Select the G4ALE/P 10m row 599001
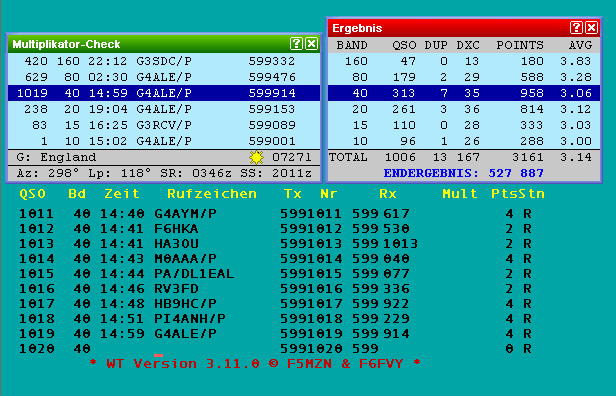Image resolution: width=616 pixels, height=396 pixels. pos(164,141)
